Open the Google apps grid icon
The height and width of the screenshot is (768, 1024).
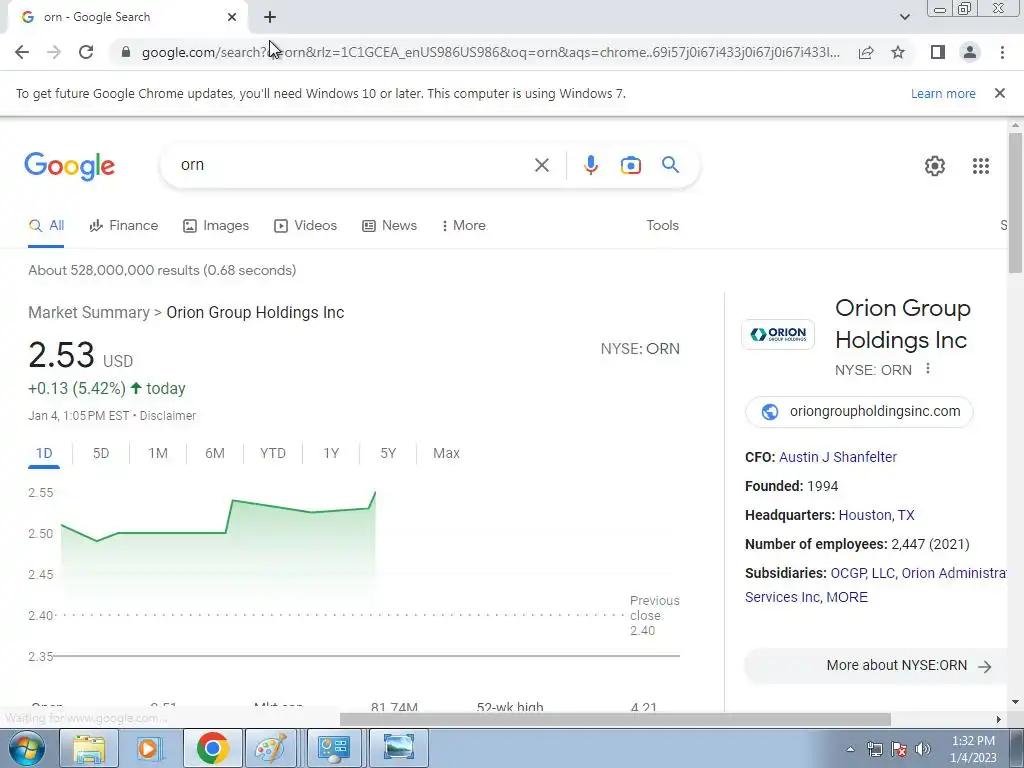tap(980, 166)
